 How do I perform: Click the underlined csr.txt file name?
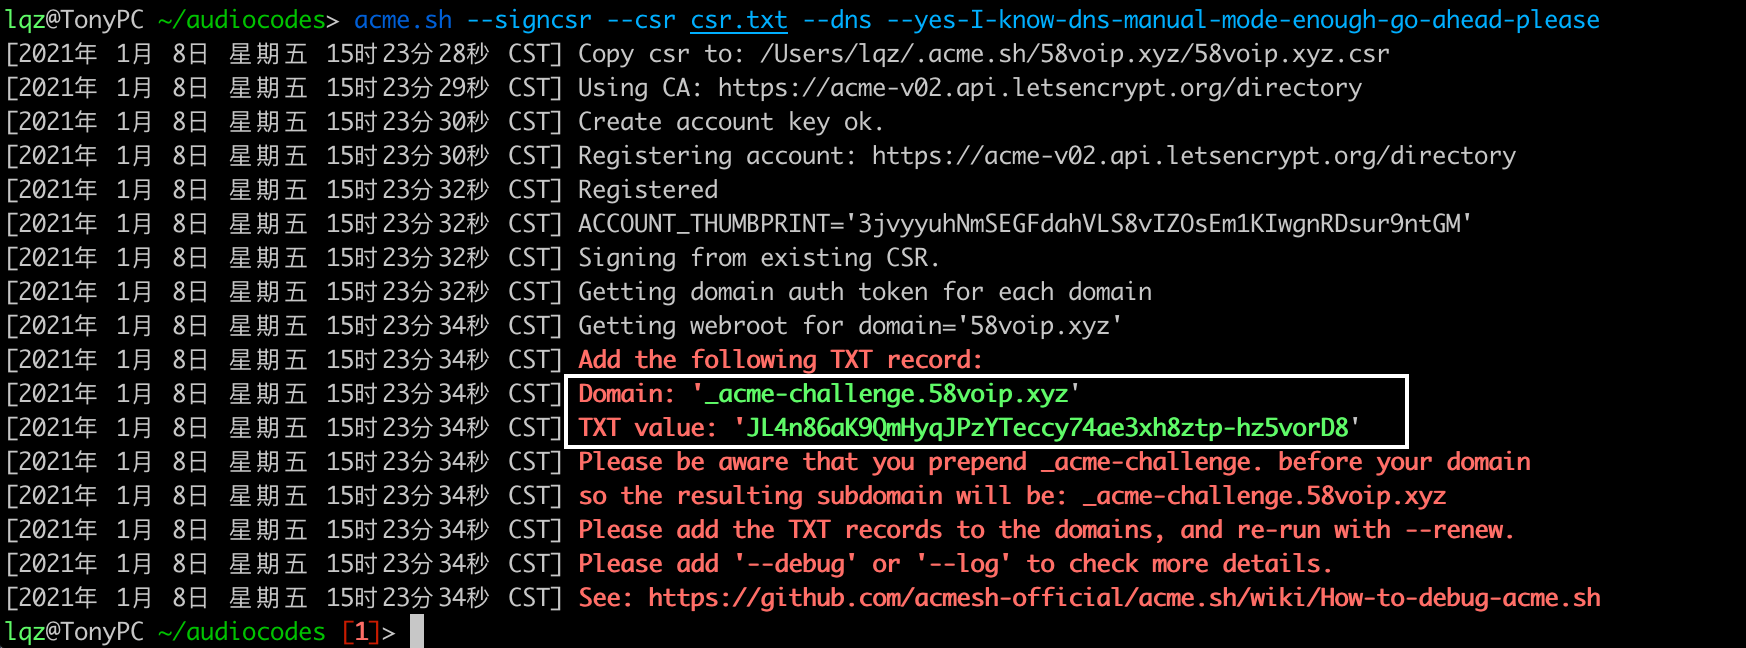click(739, 20)
